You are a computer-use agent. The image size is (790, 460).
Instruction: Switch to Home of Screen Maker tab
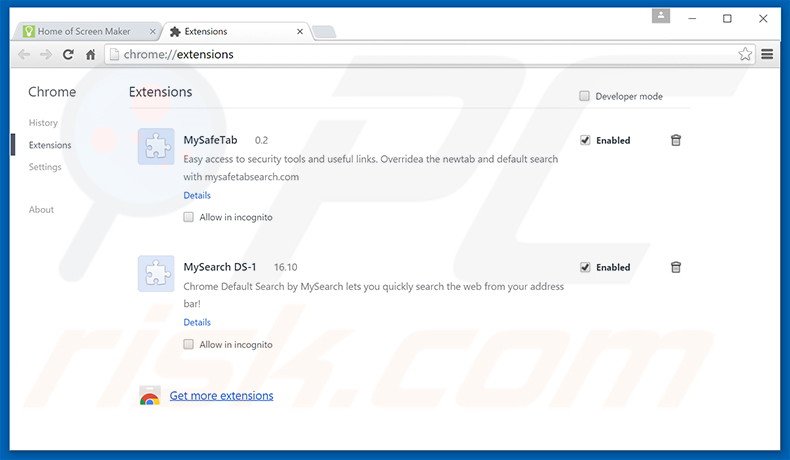pos(86,31)
